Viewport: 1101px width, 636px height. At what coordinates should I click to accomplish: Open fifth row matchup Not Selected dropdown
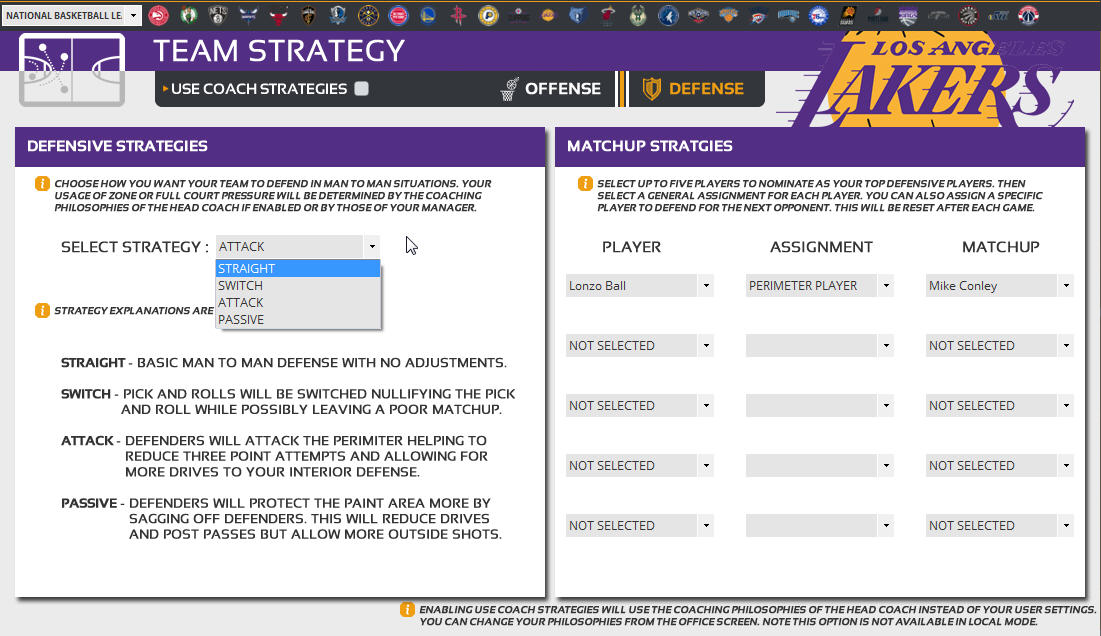(x=1000, y=526)
